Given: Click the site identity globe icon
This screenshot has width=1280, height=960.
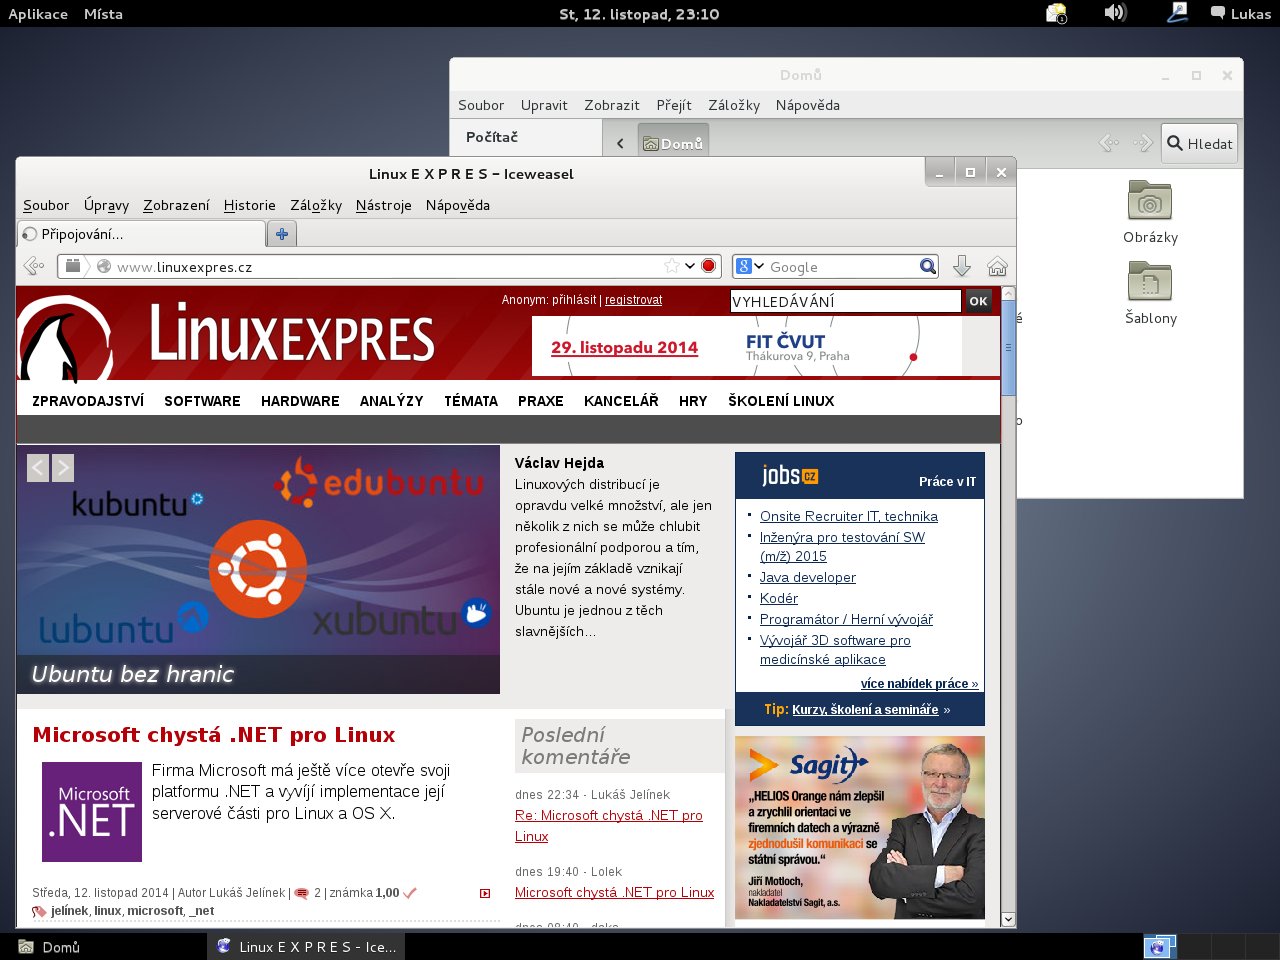Looking at the screenshot, I should (104, 266).
